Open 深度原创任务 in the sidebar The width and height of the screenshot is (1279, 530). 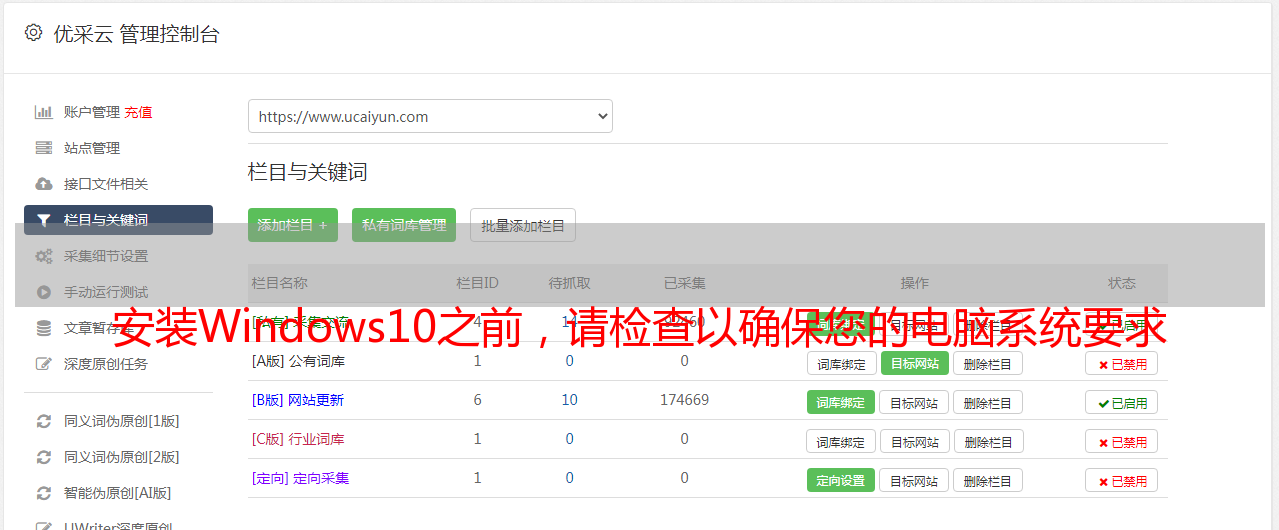click(x=106, y=364)
